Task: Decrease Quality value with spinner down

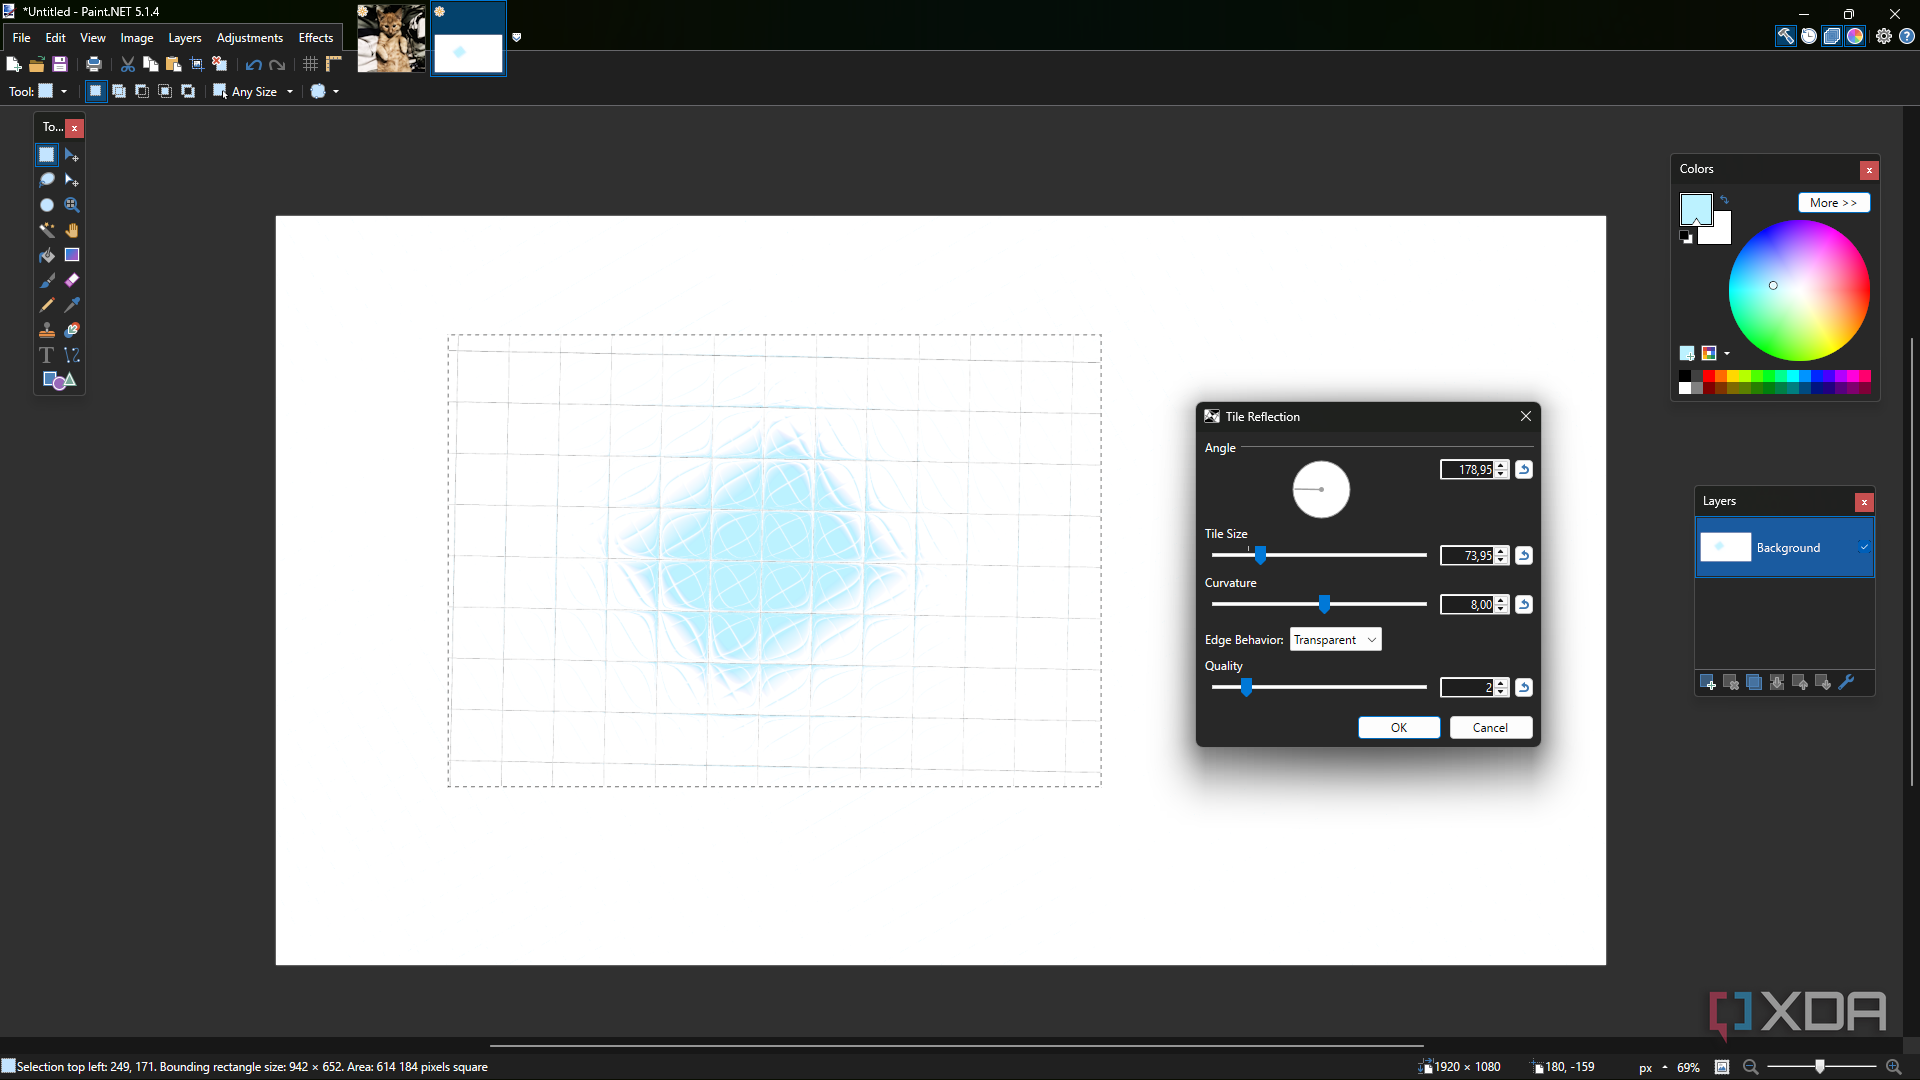Action: tap(1501, 692)
